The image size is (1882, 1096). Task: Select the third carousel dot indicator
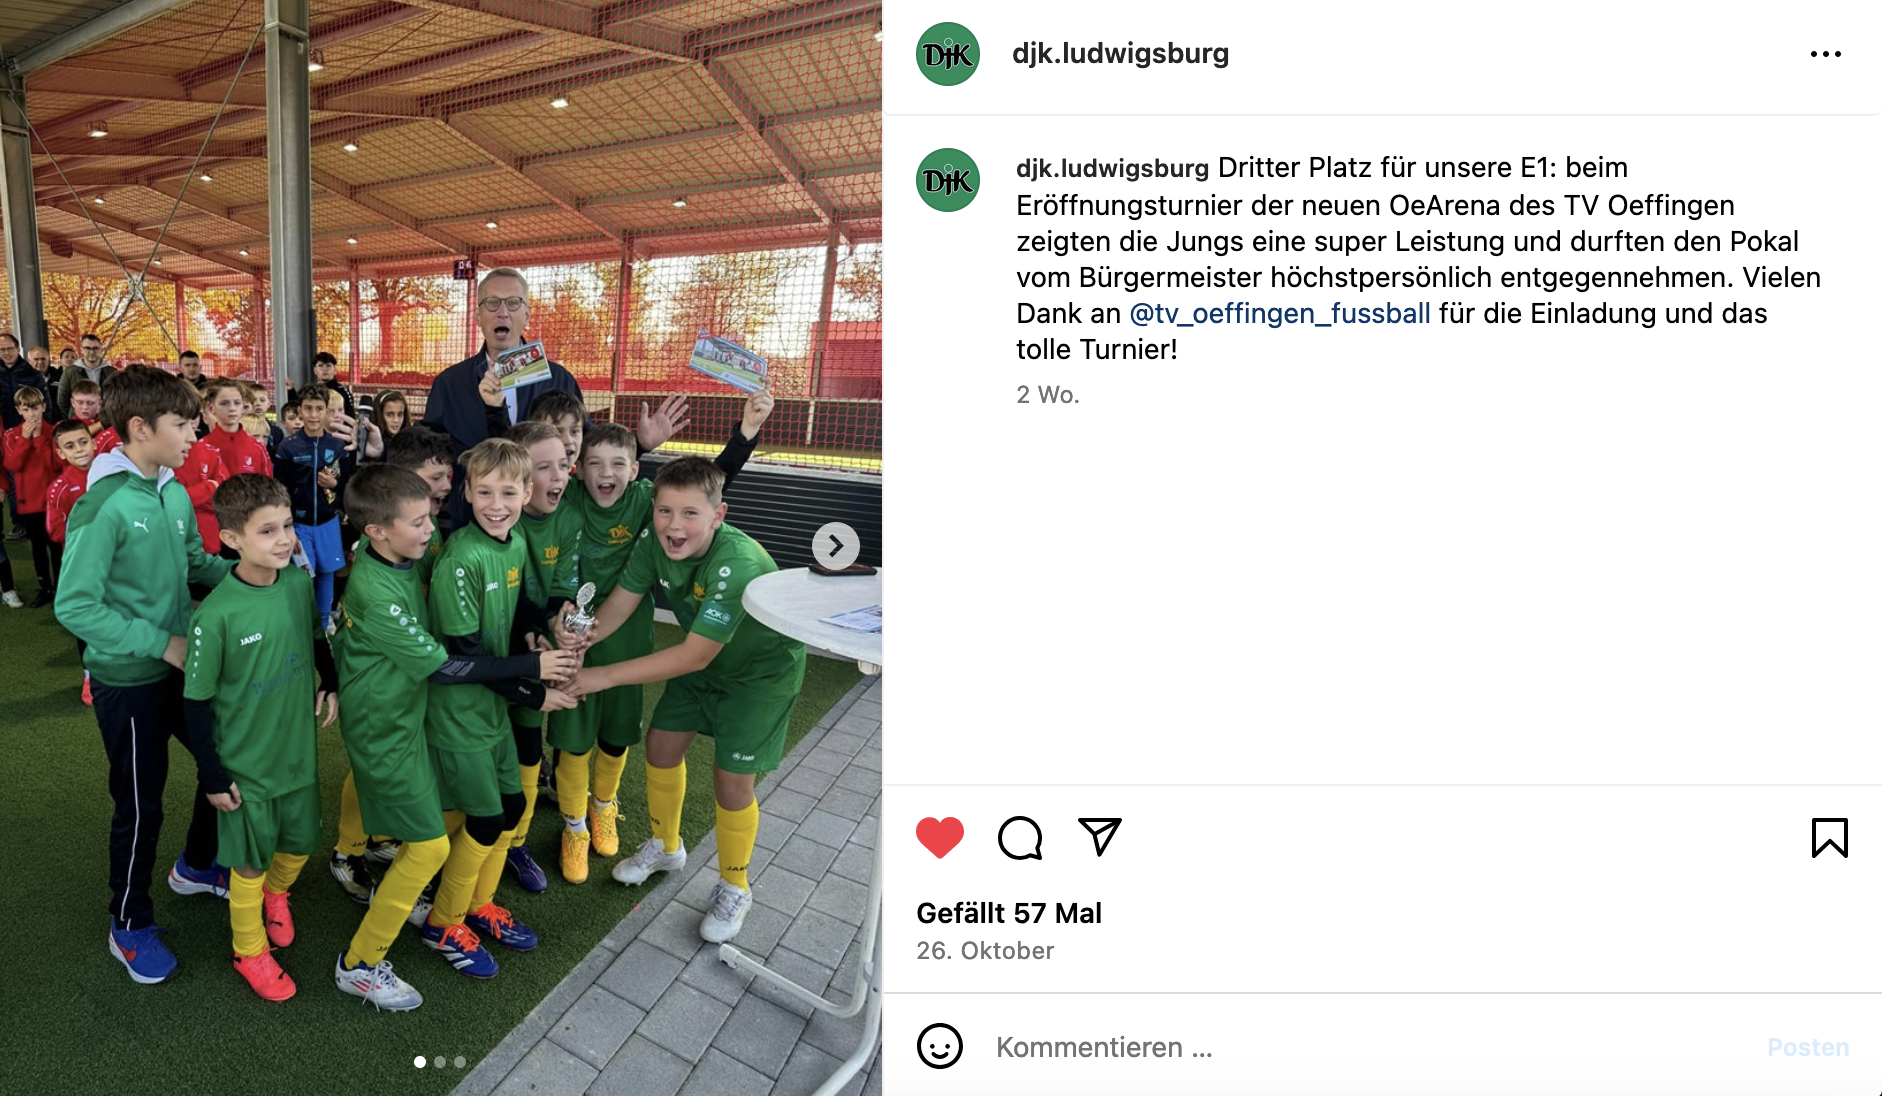click(460, 1062)
